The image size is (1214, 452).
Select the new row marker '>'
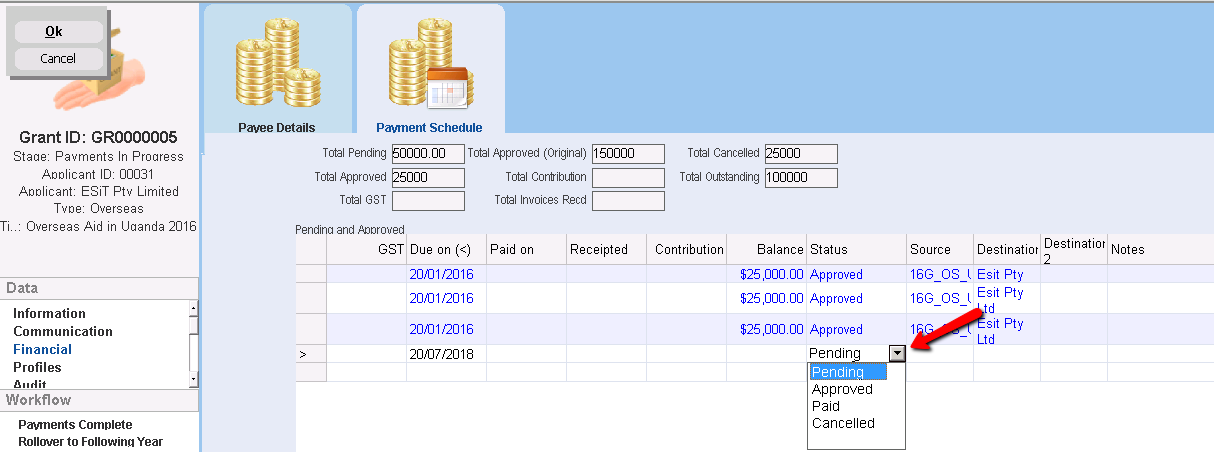311,354
